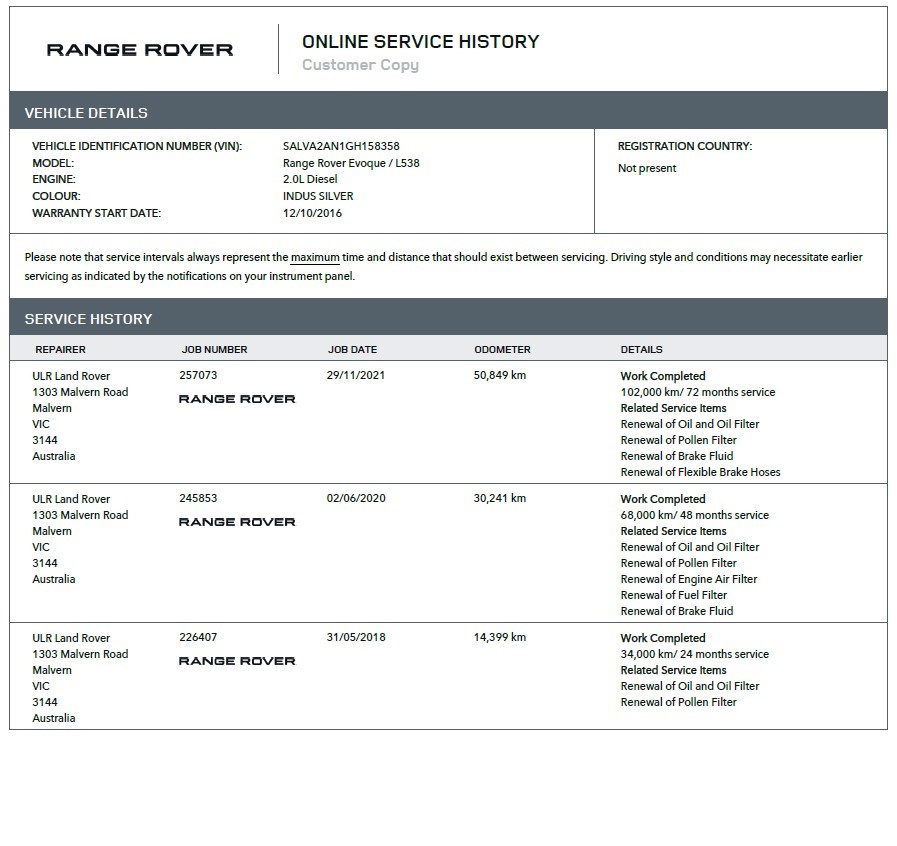
Task: Click Range Rover logo under job 226407
Action: click(x=237, y=661)
